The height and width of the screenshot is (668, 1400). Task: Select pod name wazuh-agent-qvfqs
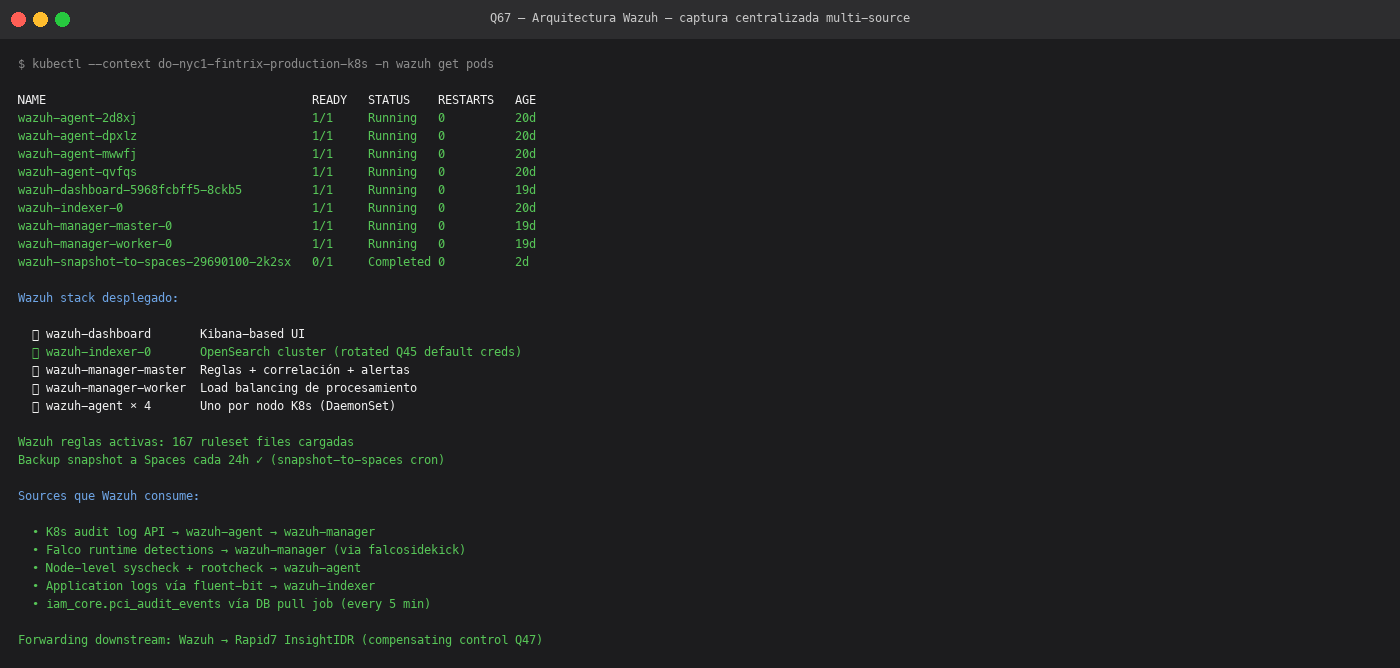pyautogui.click(x=77, y=172)
